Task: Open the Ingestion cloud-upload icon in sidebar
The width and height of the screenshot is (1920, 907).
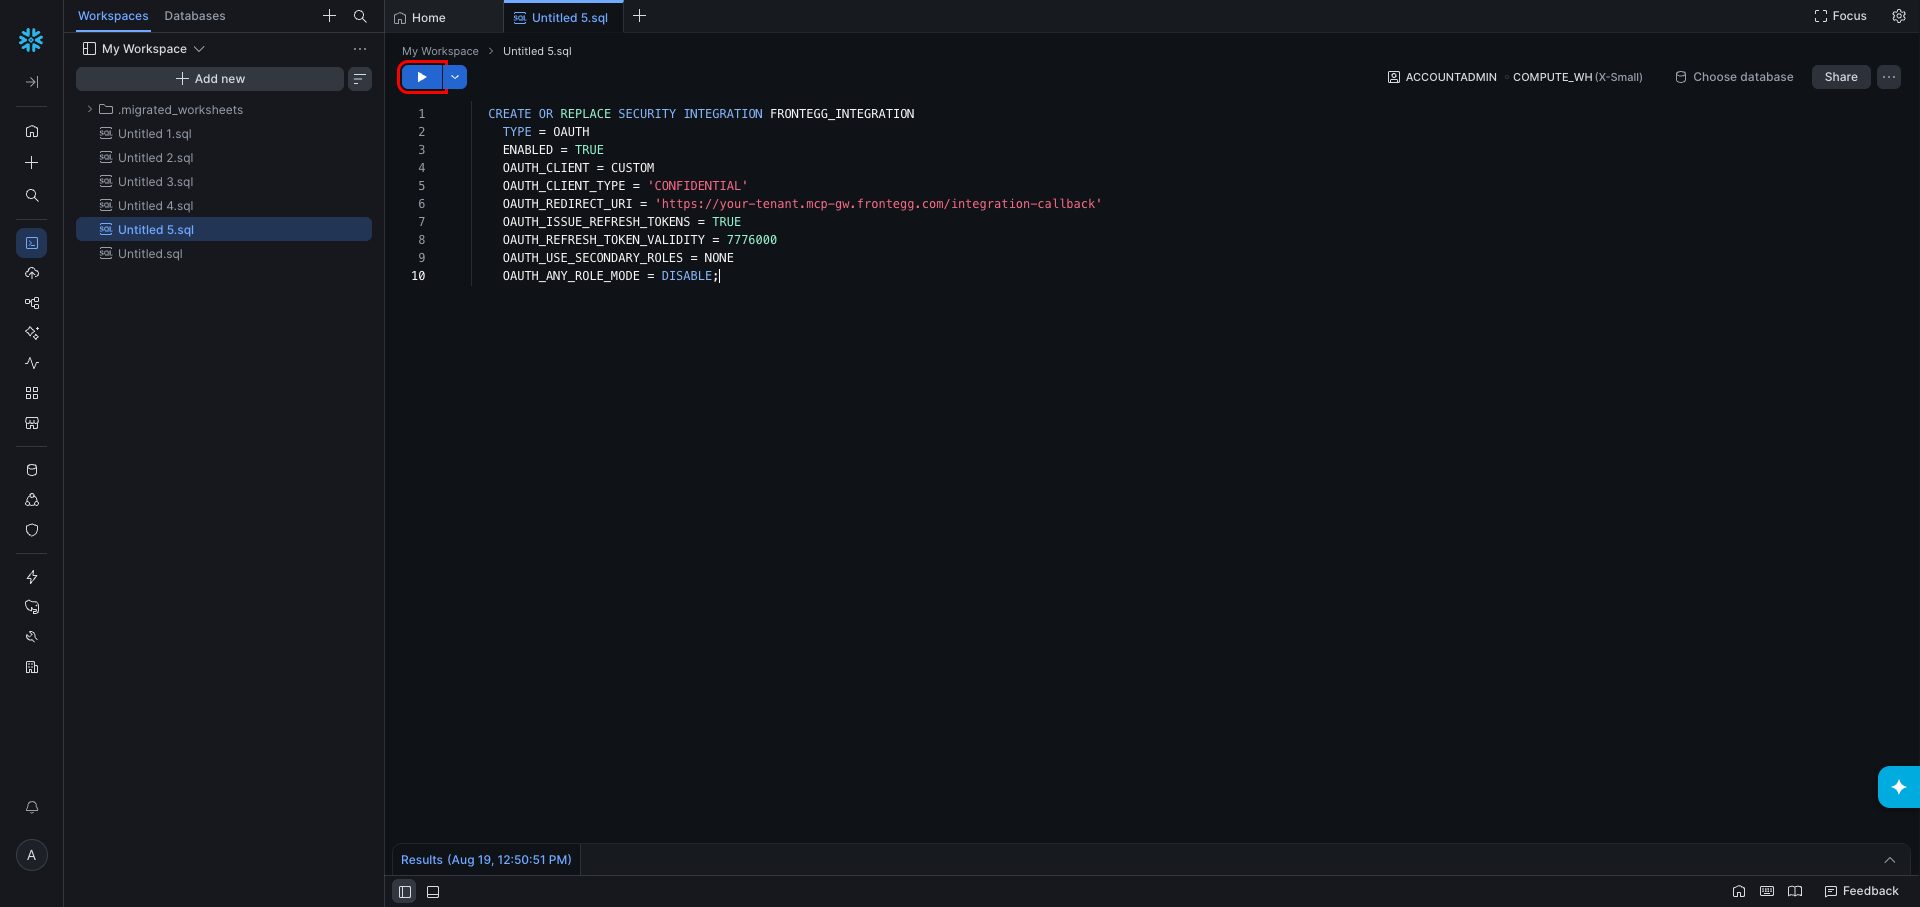Action: [32, 273]
